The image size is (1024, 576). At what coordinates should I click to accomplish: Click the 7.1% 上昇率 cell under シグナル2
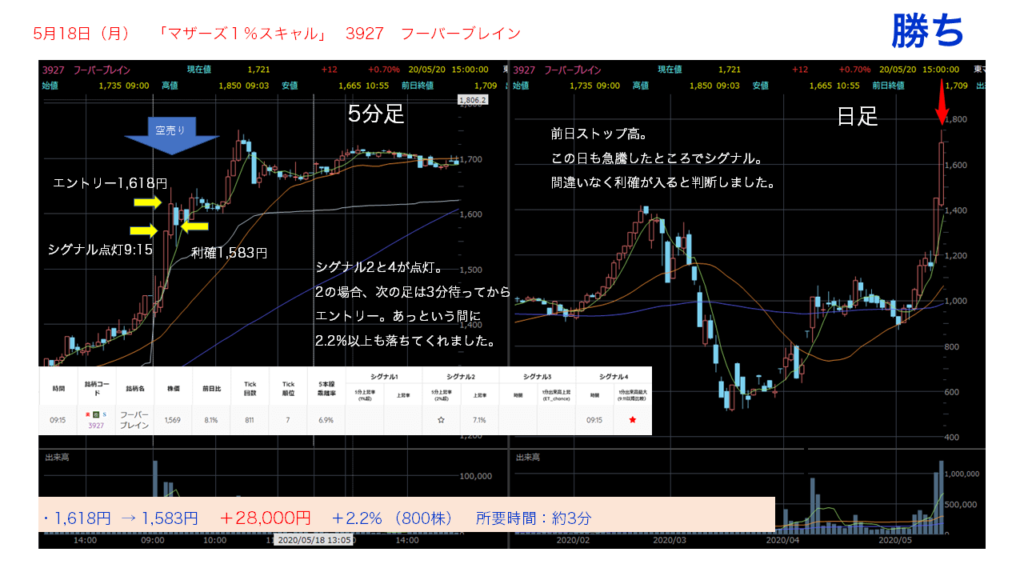(479, 420)
